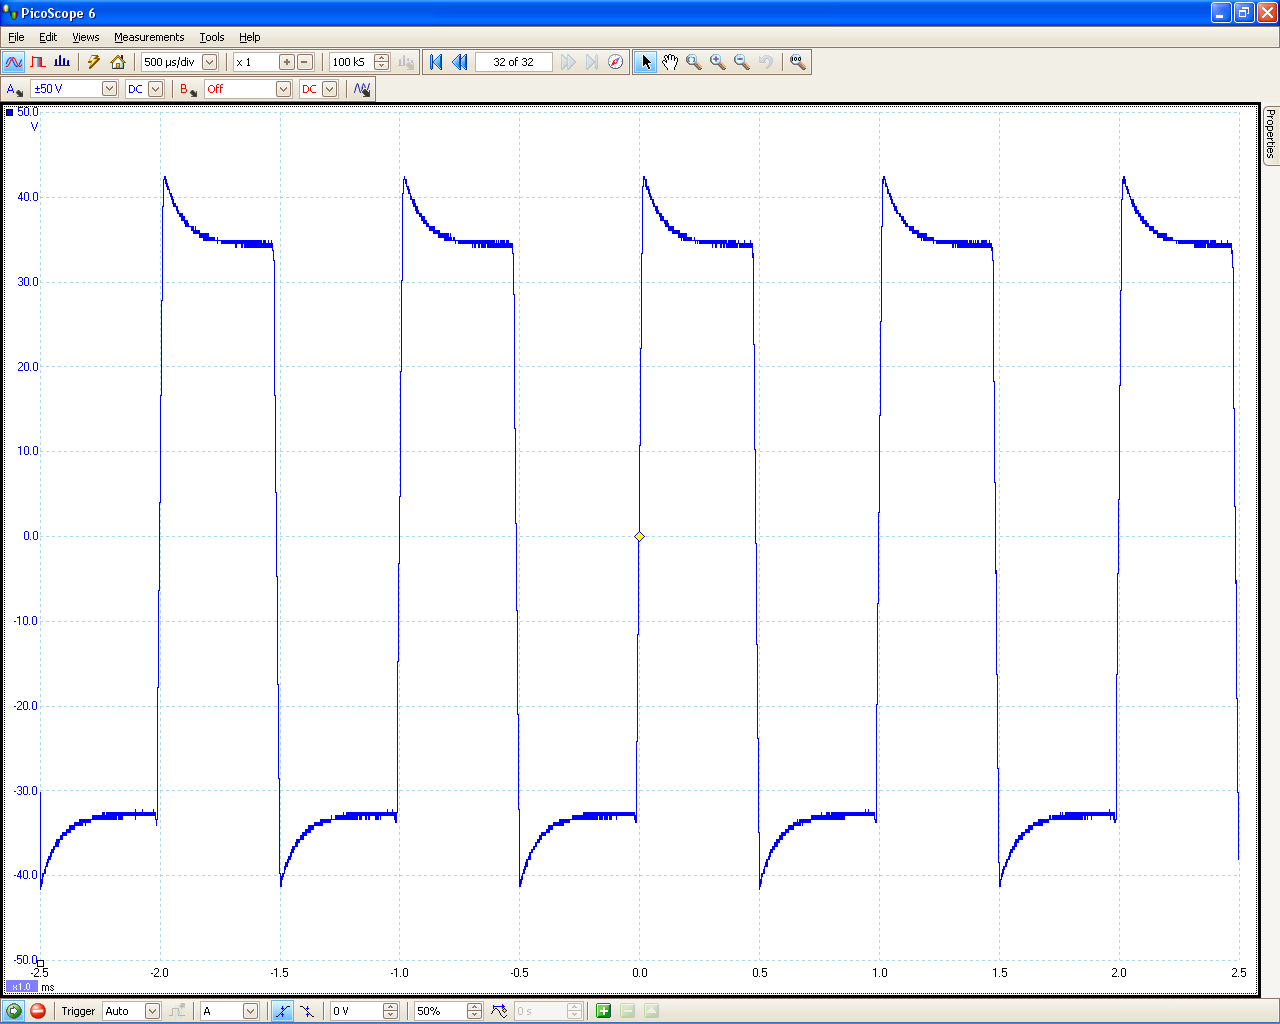Click the 32 of 32 buffer field
The height and width of the screenshot is (1024, 1280).
click(514, 62)
